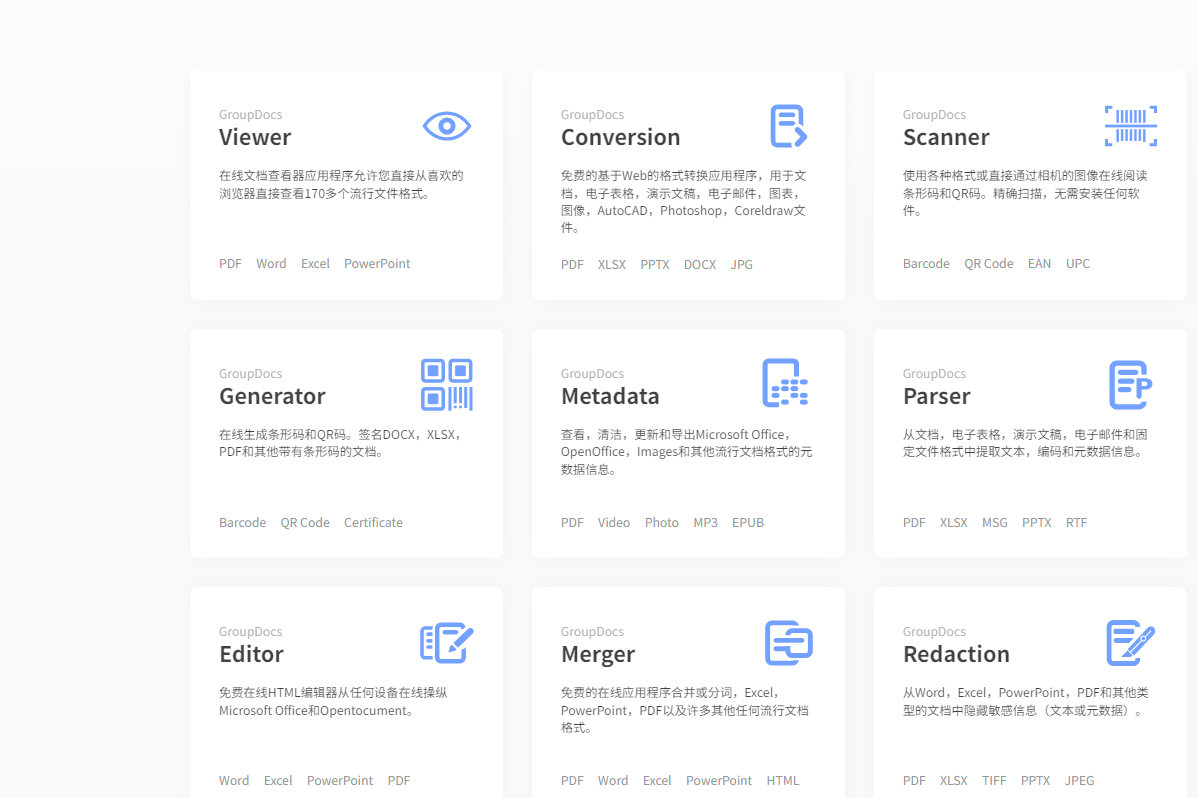
Task: Select PowerPoint format under Viewer
Action: click(377, 264)
